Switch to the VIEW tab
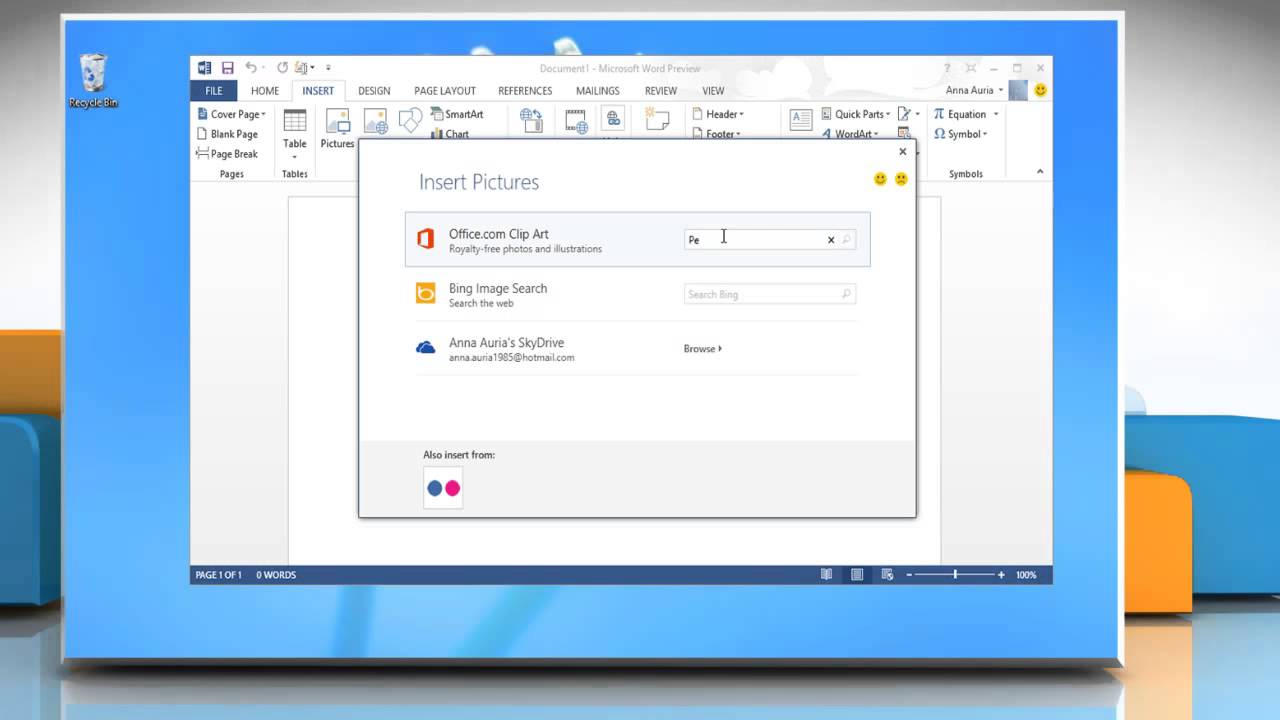The height and width of the screenshot is (720, 1280). point(713,90)
